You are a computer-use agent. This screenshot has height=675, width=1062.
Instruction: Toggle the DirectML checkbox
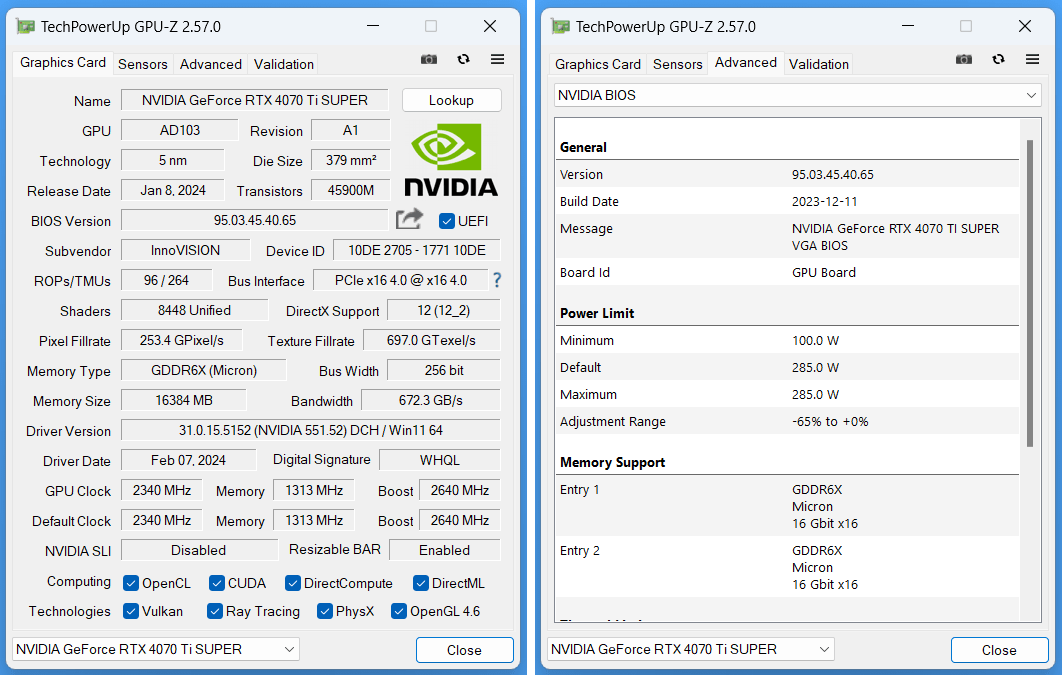click(421, 583)
